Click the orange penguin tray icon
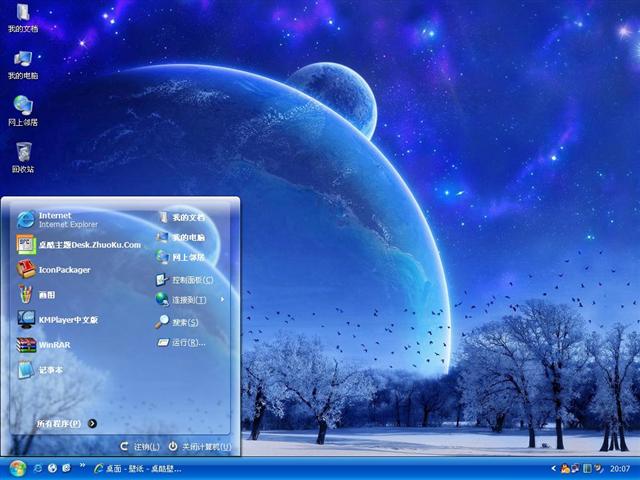Viewport: 640px width, 480px height. pos(565,469)
